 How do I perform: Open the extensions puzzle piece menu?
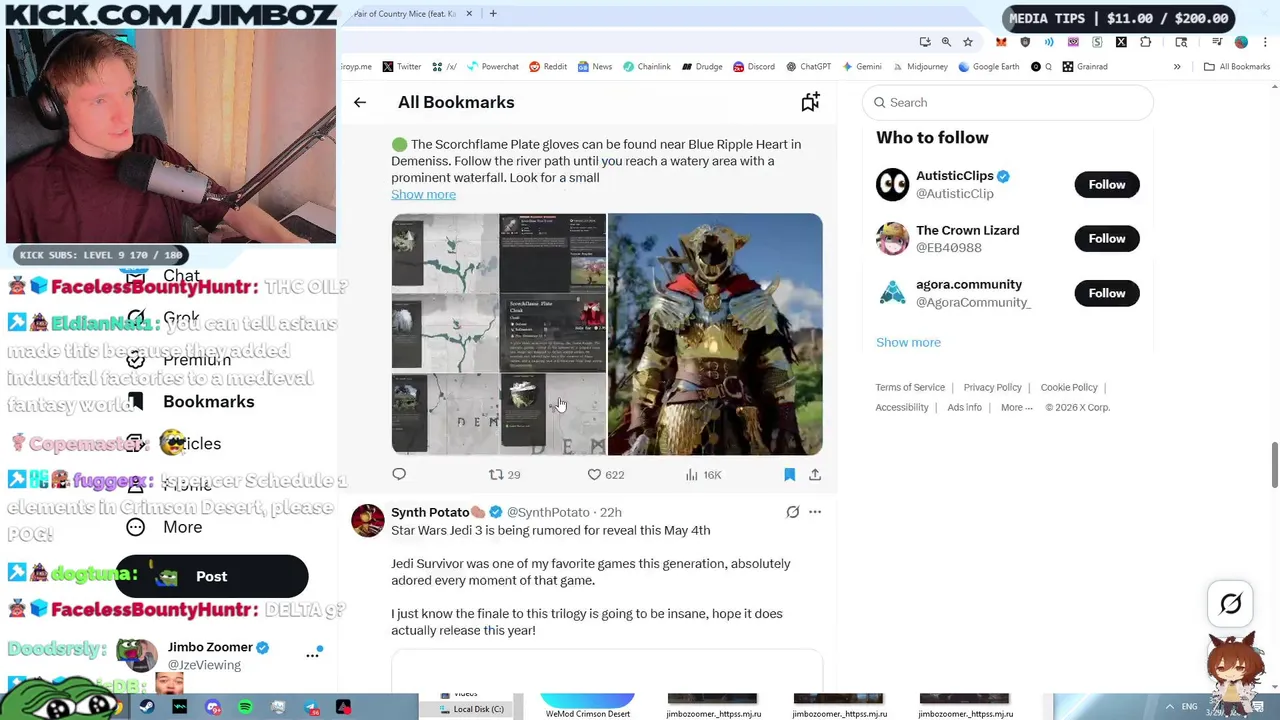pos(1145,42)
